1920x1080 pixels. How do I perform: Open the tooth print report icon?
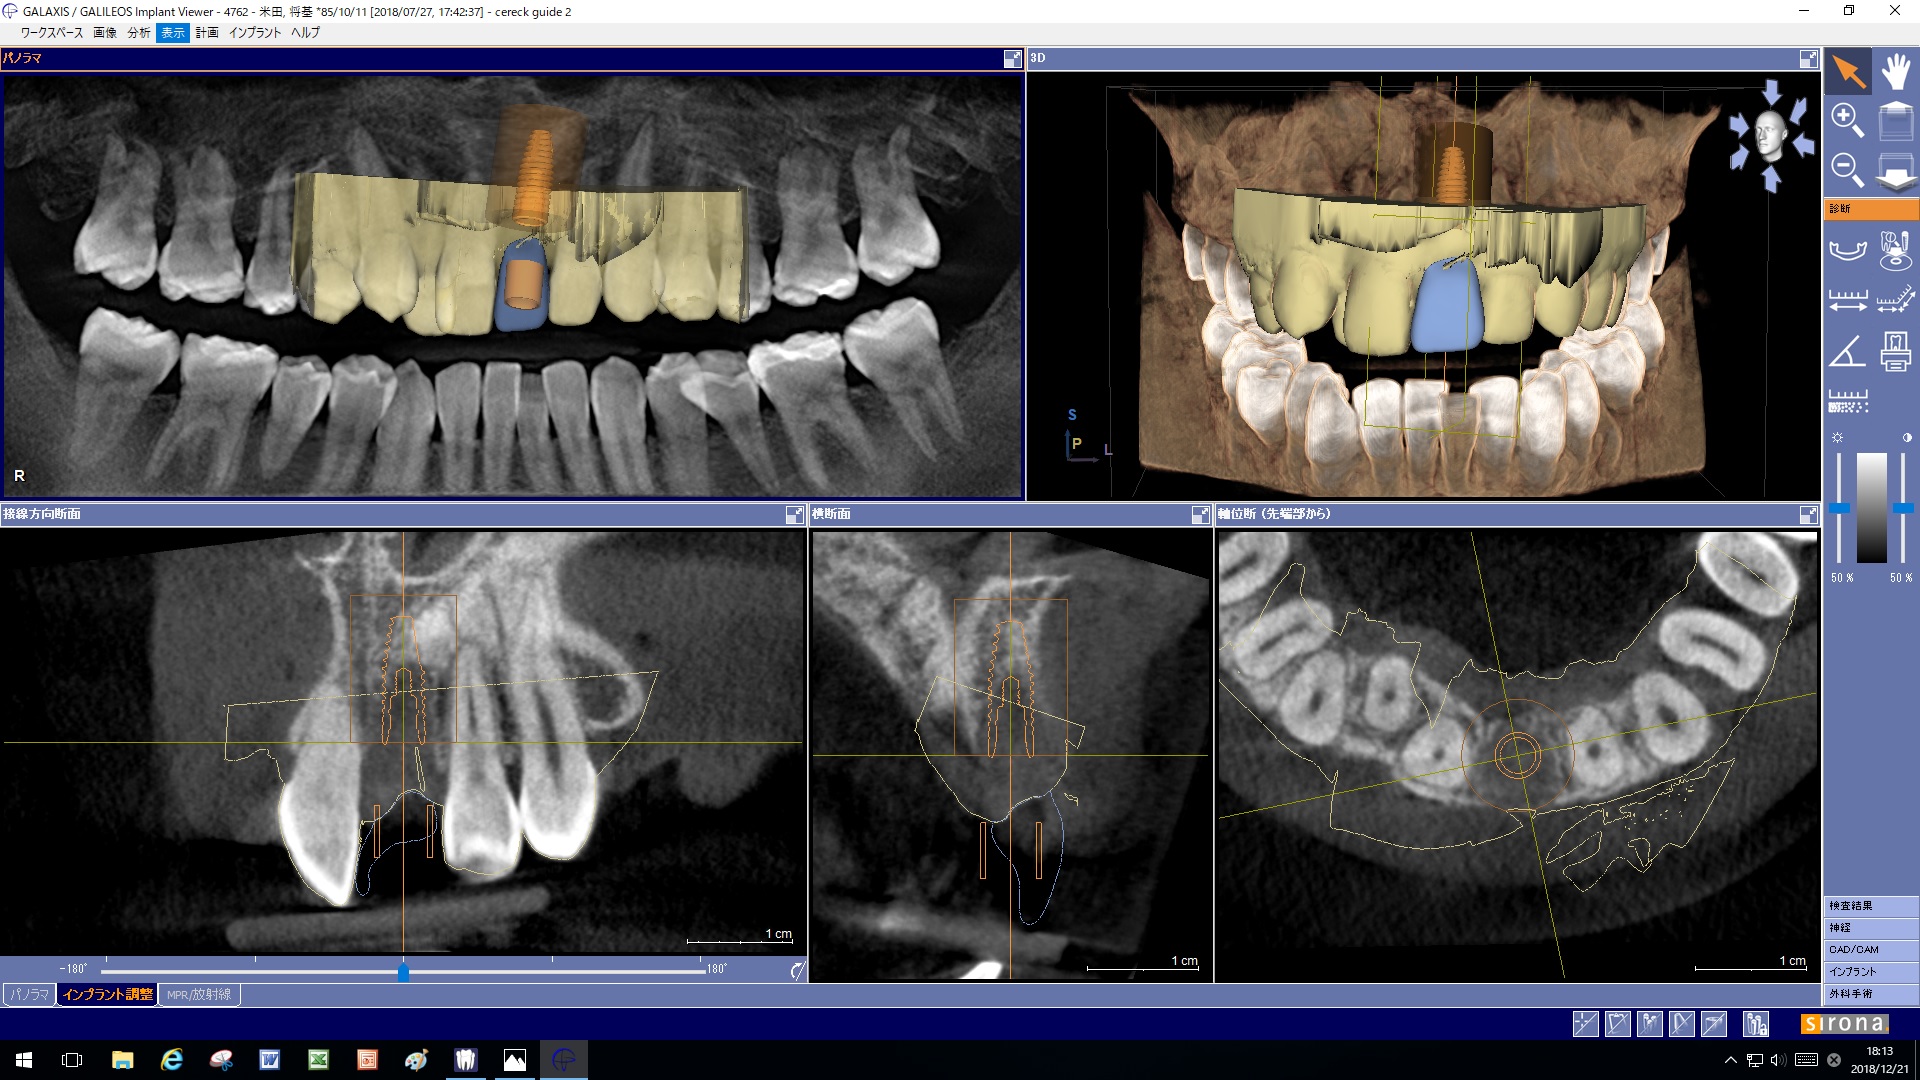(1895, 352)
